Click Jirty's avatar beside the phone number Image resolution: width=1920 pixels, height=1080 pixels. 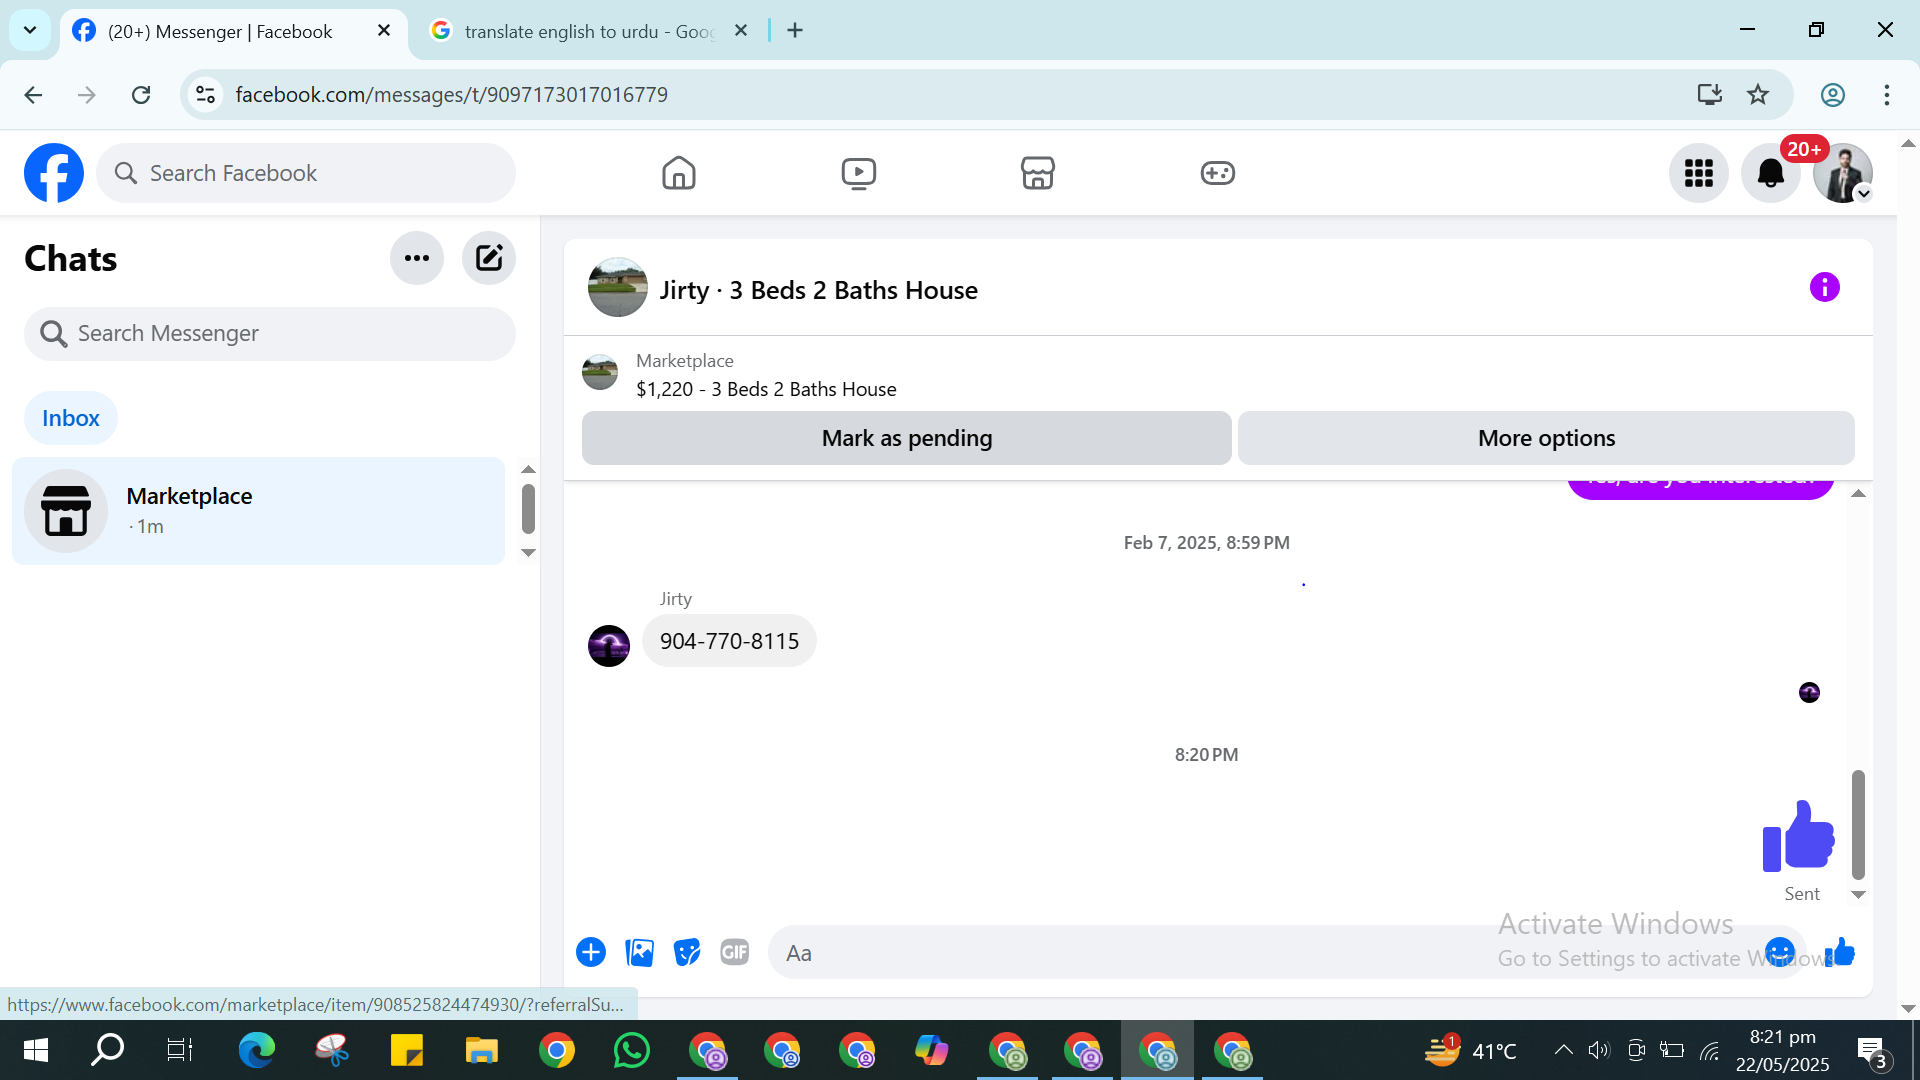coord(609,646)
